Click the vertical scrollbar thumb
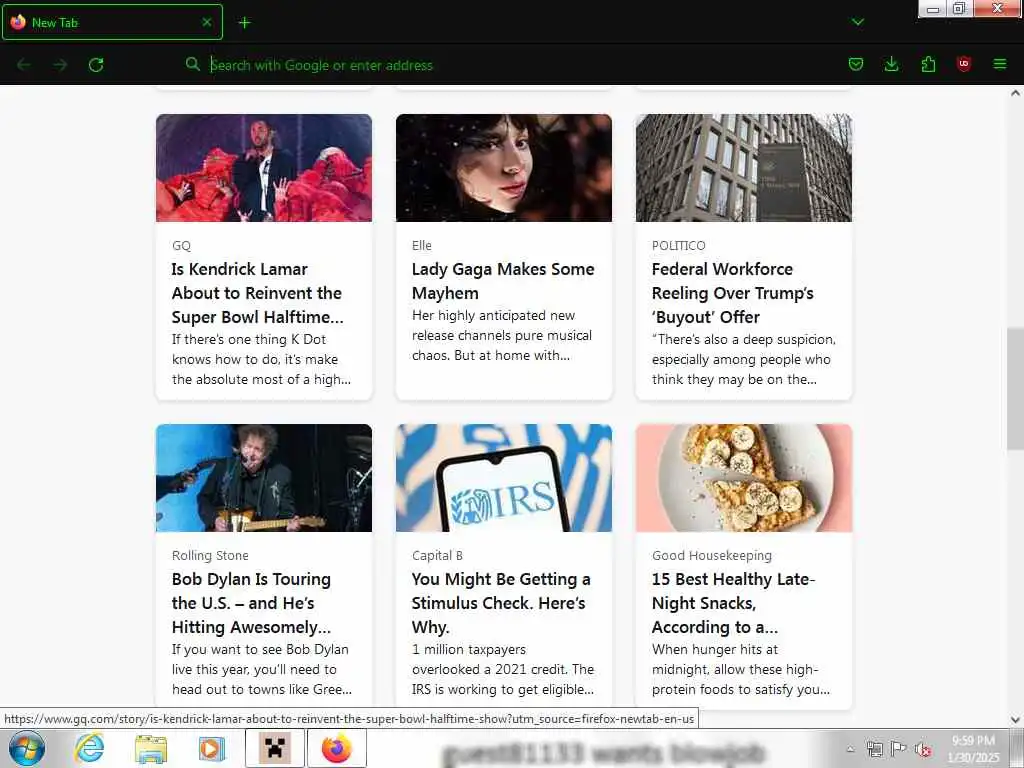1024x768 pixels. [1015, 389]
